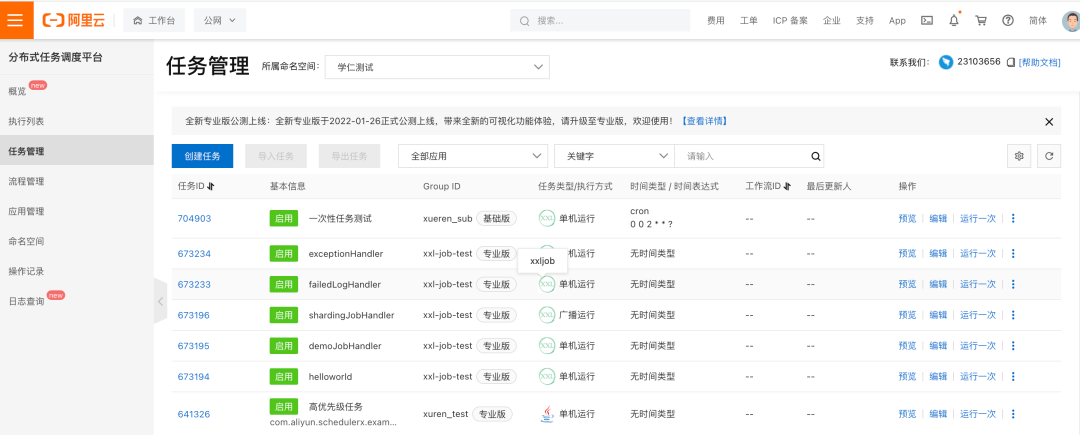1080x435 pixels.
Task: Open the 全部应用 application filter dropdown
Action: coord(473,156)
